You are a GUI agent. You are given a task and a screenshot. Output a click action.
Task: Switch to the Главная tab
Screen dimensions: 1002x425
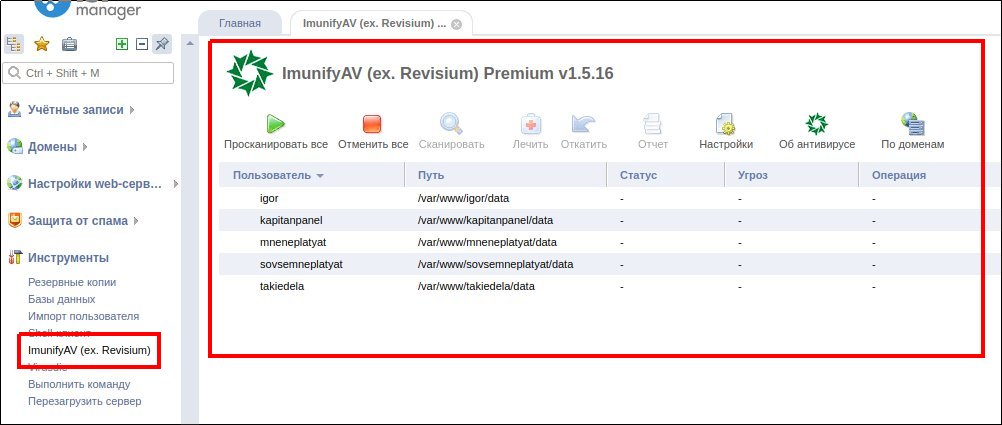click(x=240, y=23)
